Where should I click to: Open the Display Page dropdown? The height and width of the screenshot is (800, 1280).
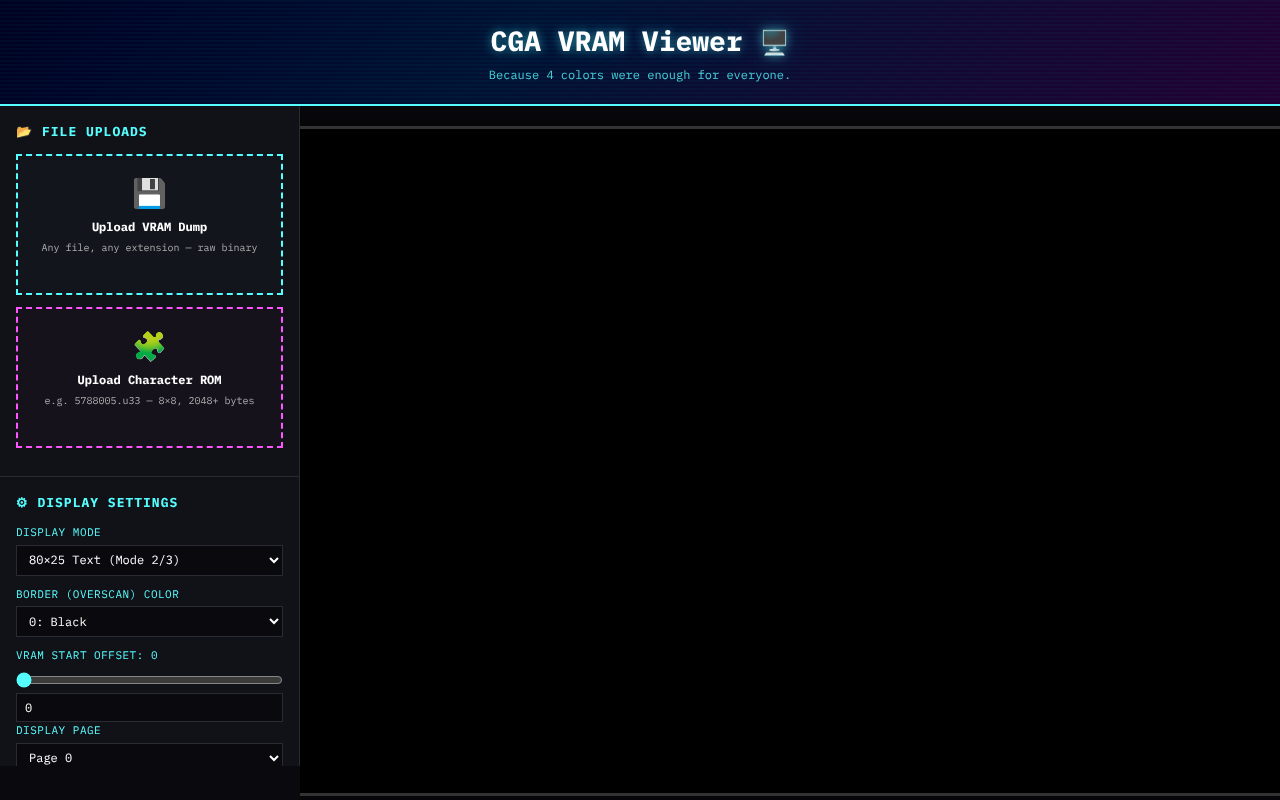tap(149, 758)
